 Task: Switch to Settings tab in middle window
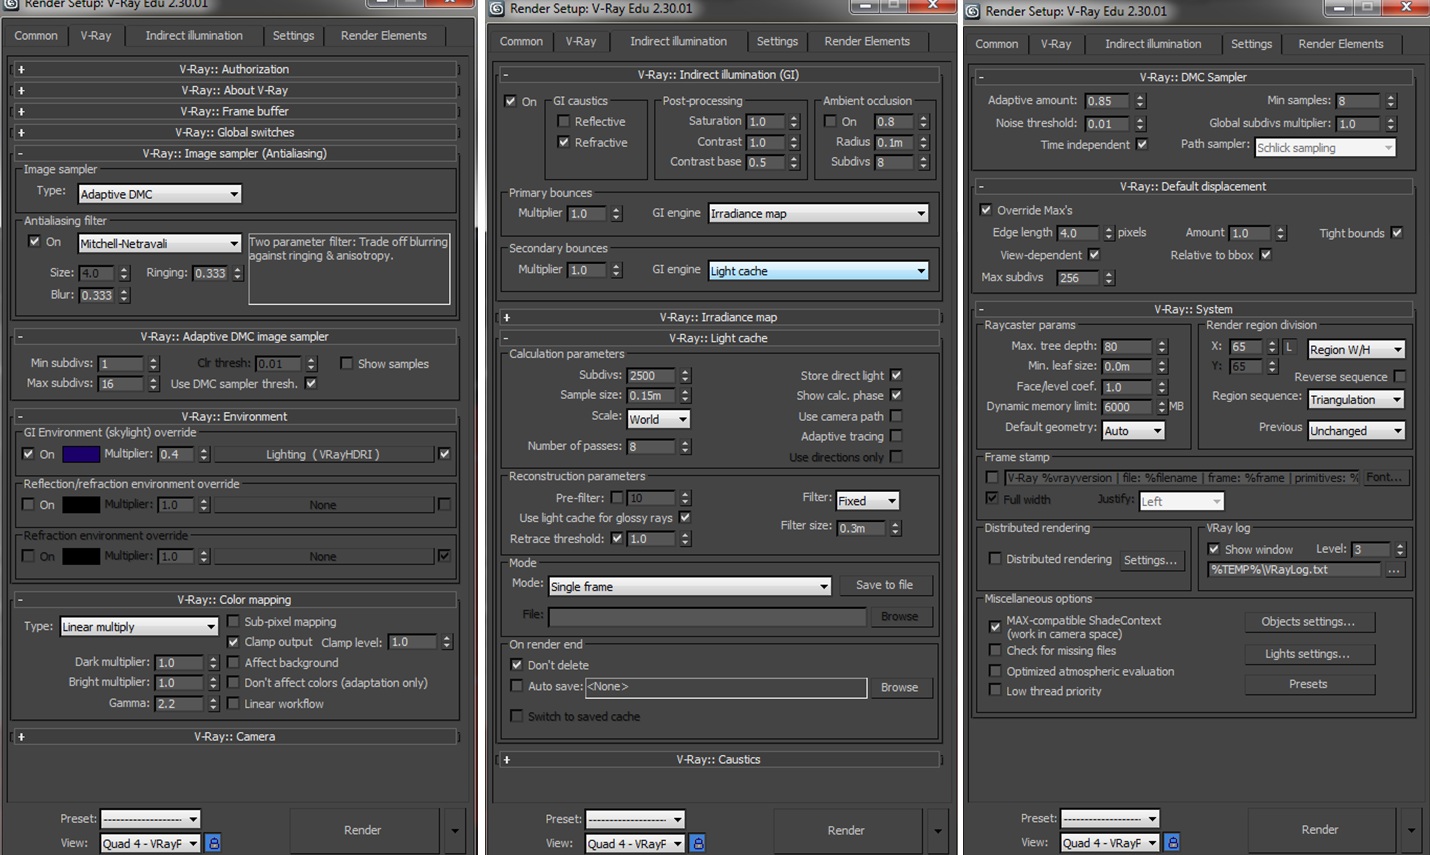click(777, 41)
